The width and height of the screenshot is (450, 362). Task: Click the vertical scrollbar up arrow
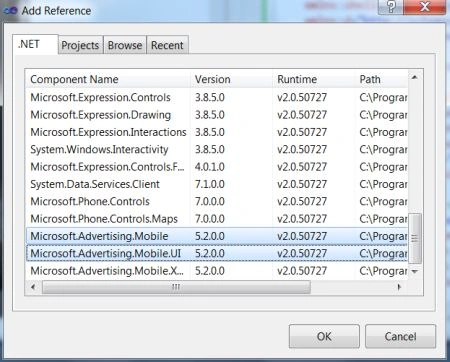click(415, 77)
